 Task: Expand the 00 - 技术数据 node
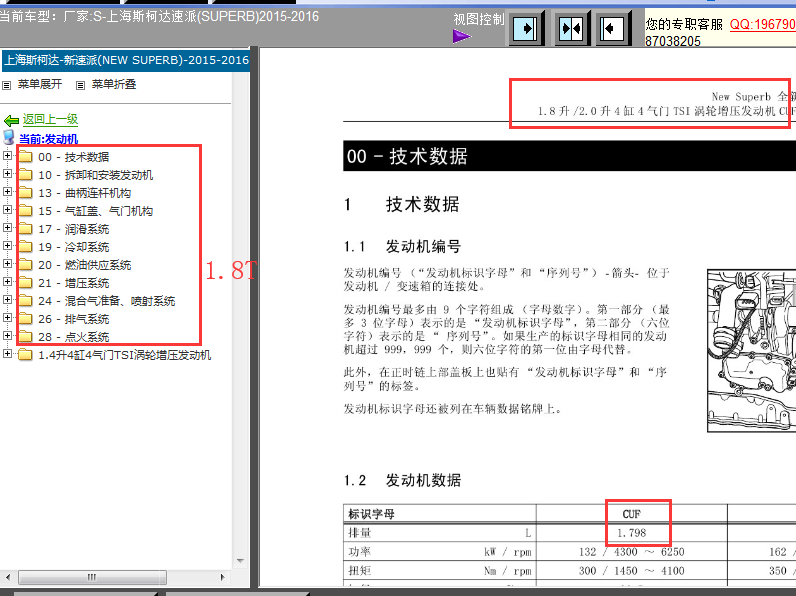[x=7, y=155]
